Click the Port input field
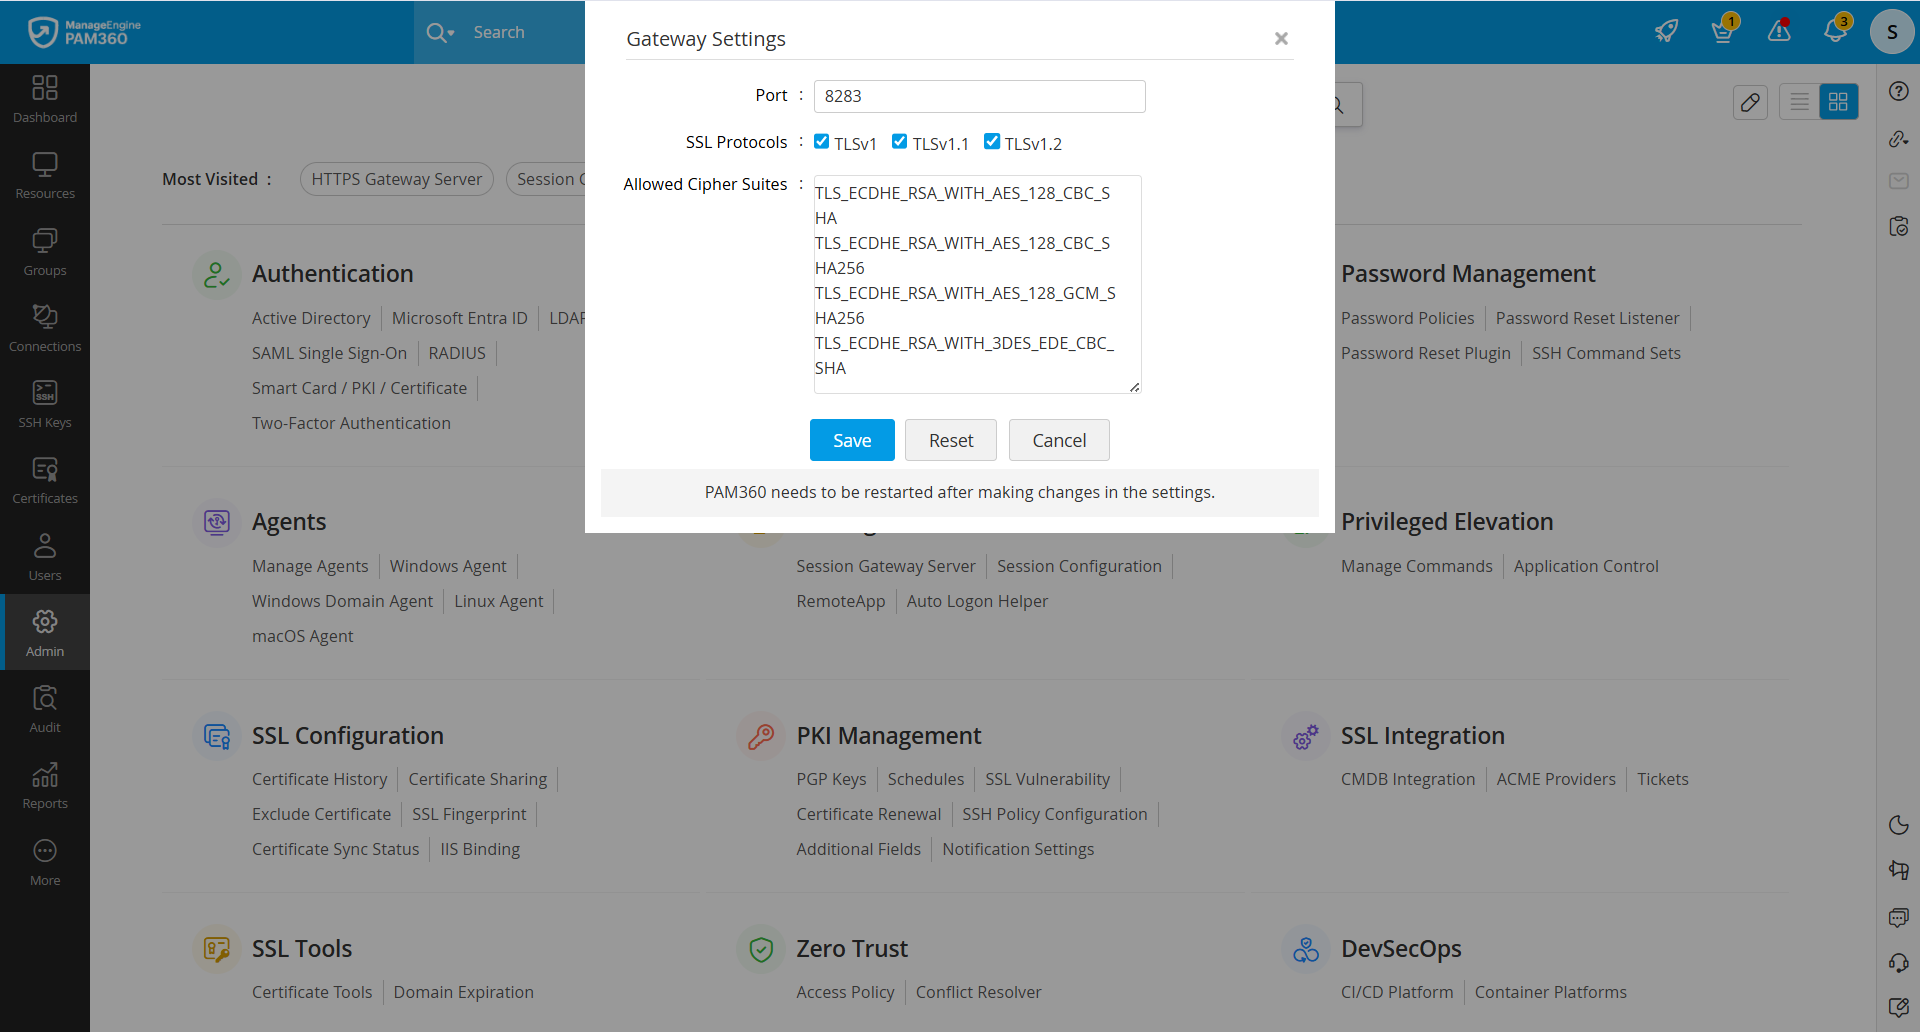 coord(979,96)
